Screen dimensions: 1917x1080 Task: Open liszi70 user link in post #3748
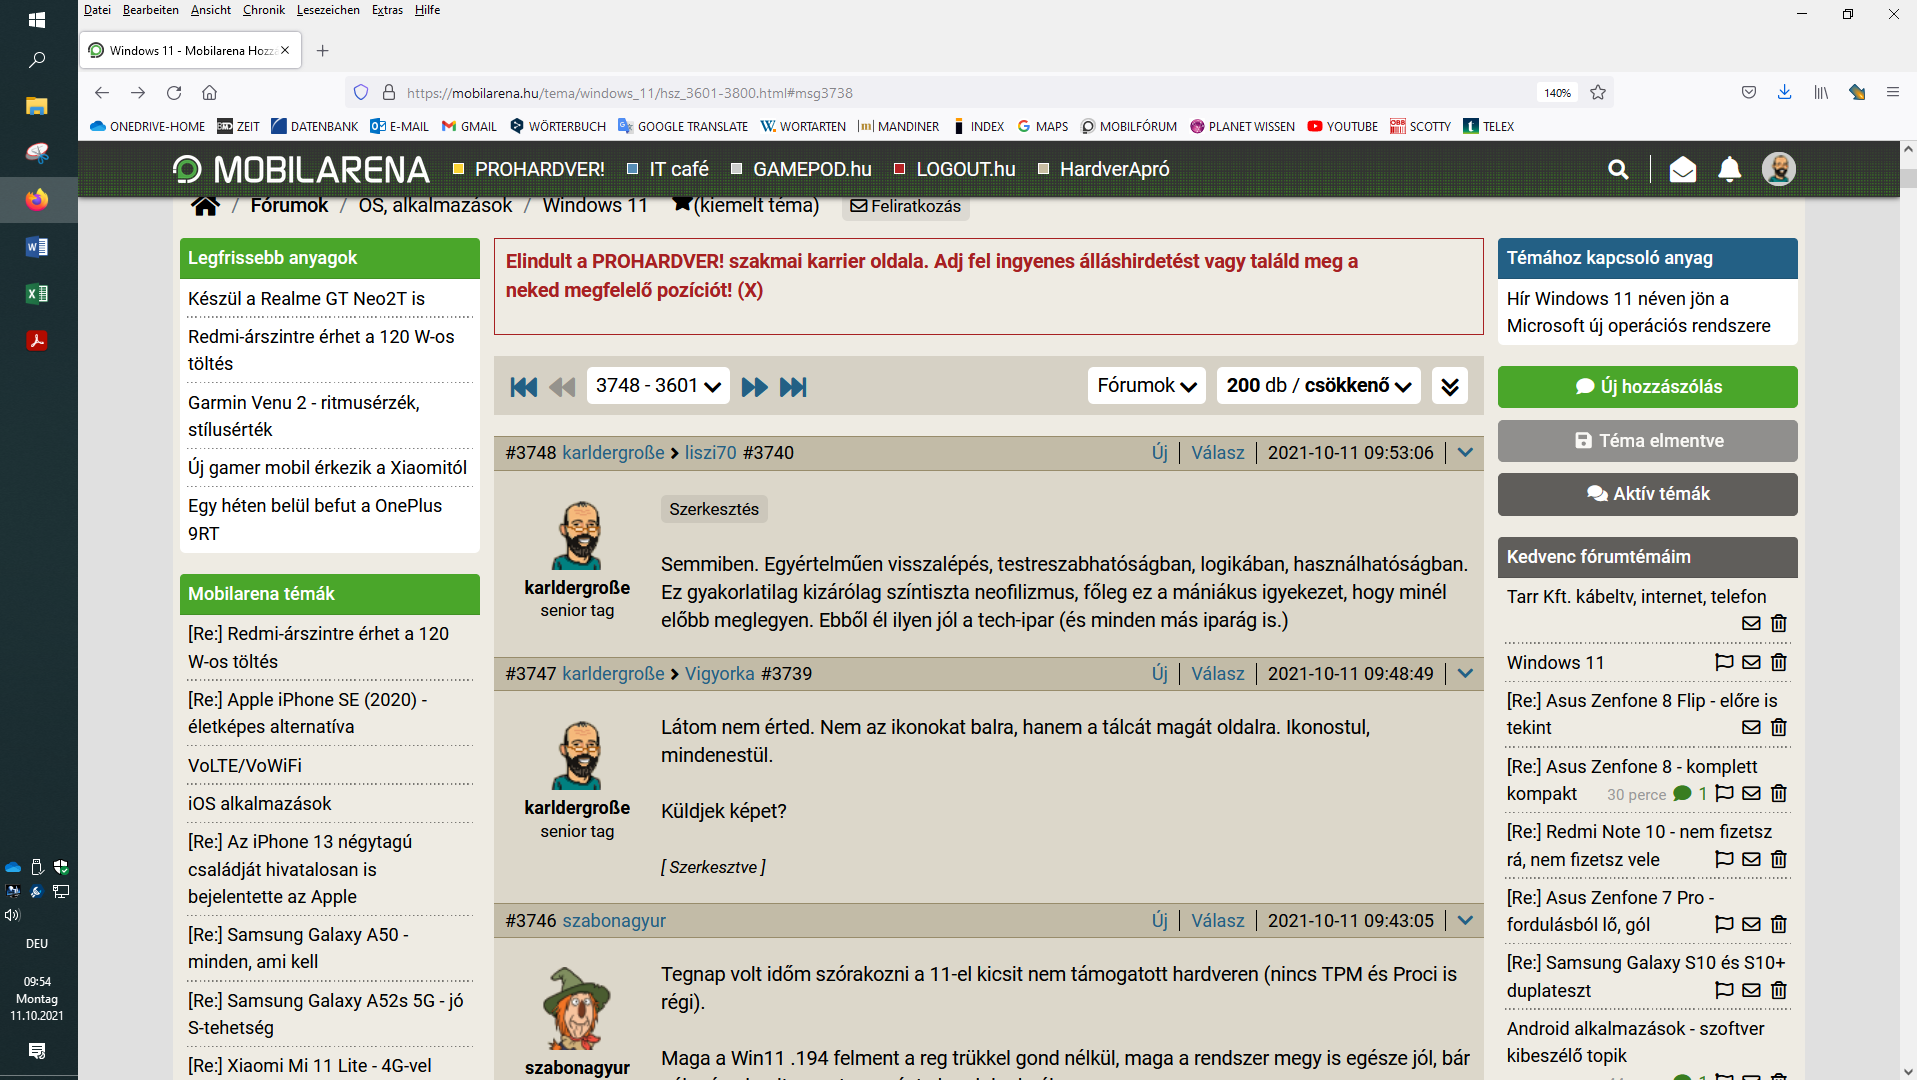[x=711, y=452]
